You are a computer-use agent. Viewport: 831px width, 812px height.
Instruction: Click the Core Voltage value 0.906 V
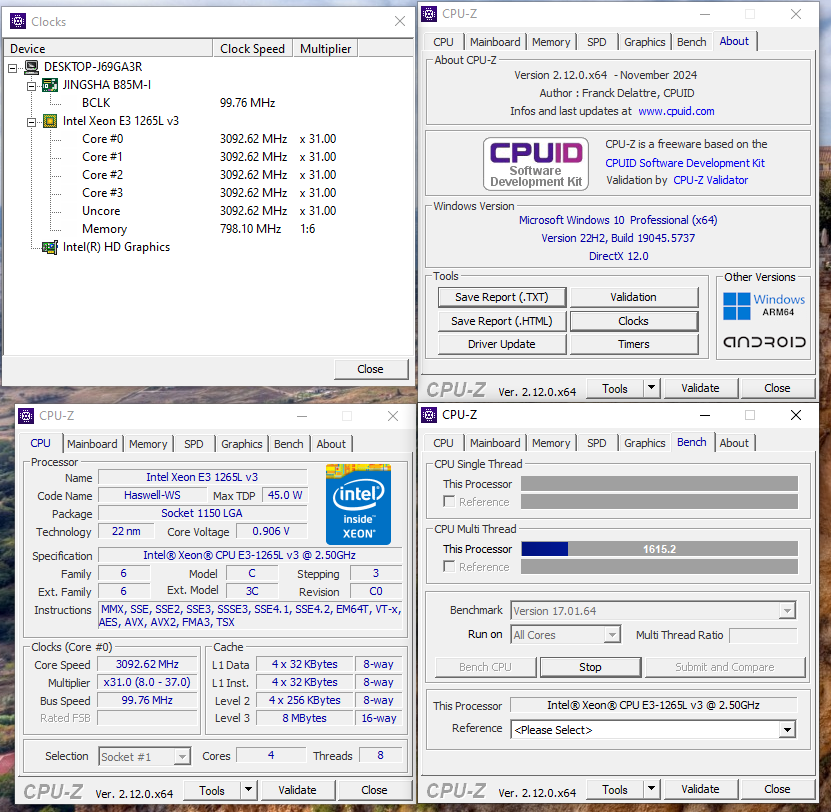pyautogui.click(x=271, y=532)
